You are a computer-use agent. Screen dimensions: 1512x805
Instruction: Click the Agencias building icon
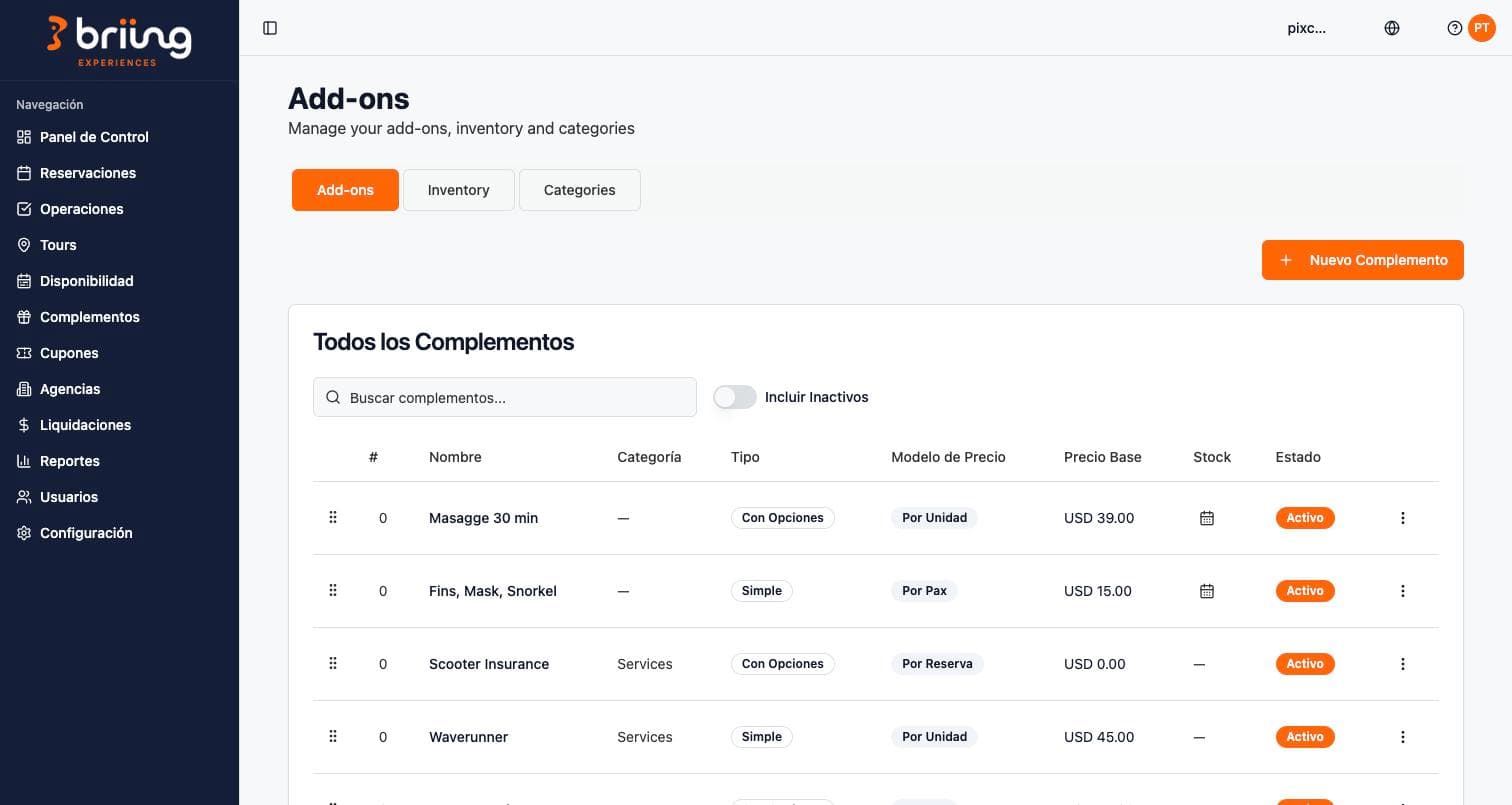point(24,389)
